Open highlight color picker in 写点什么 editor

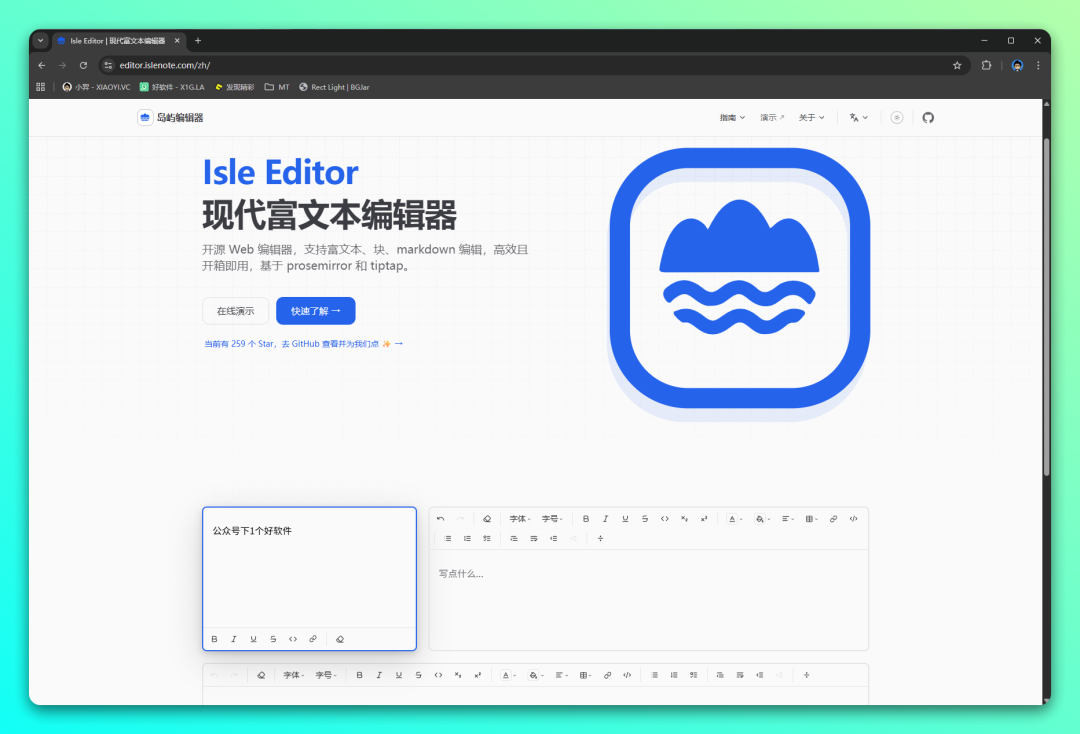click(x=762, y=519)
